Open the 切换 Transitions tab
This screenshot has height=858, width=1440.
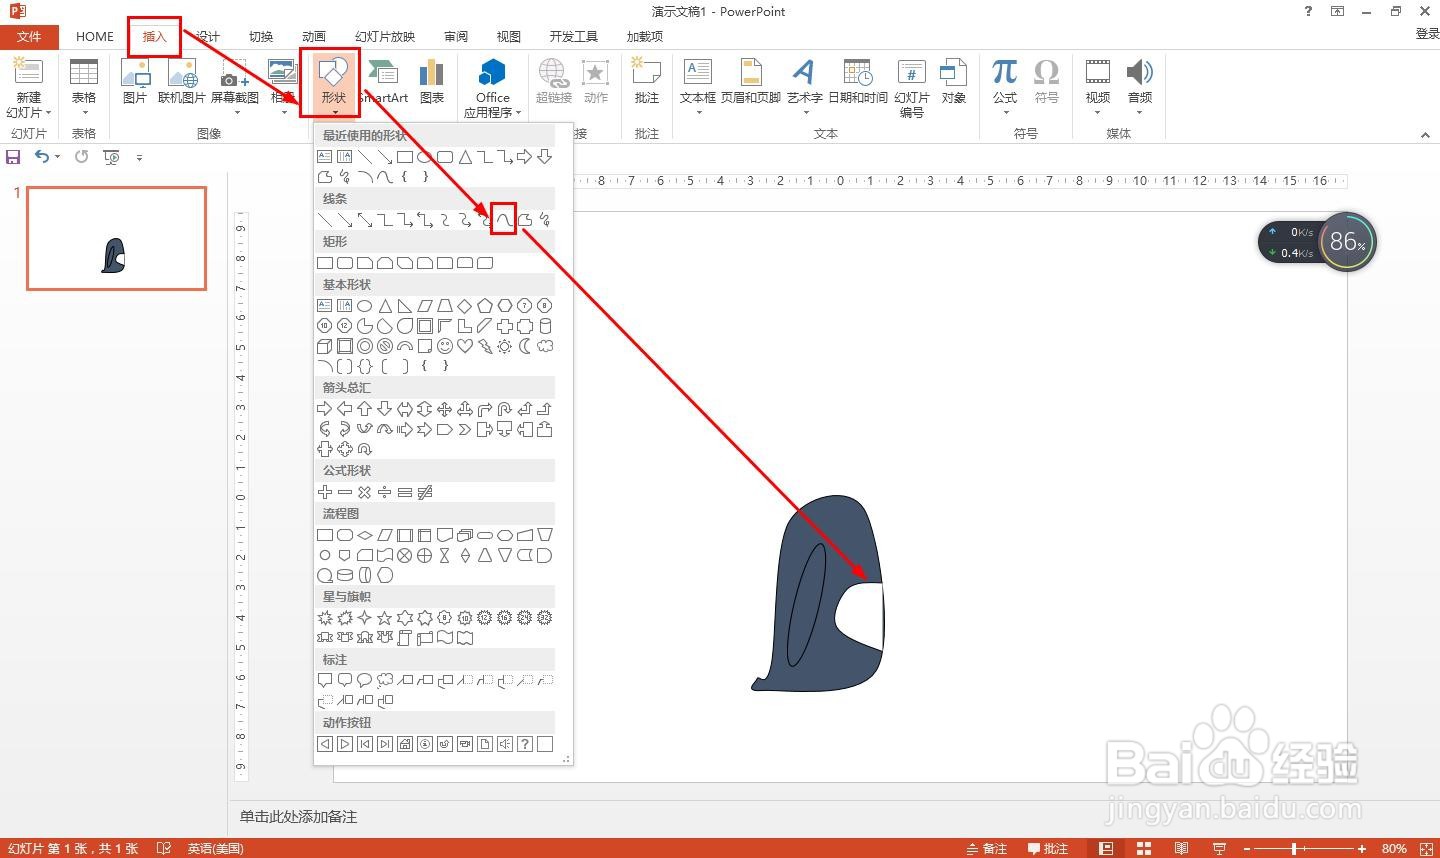coord(261,37)
